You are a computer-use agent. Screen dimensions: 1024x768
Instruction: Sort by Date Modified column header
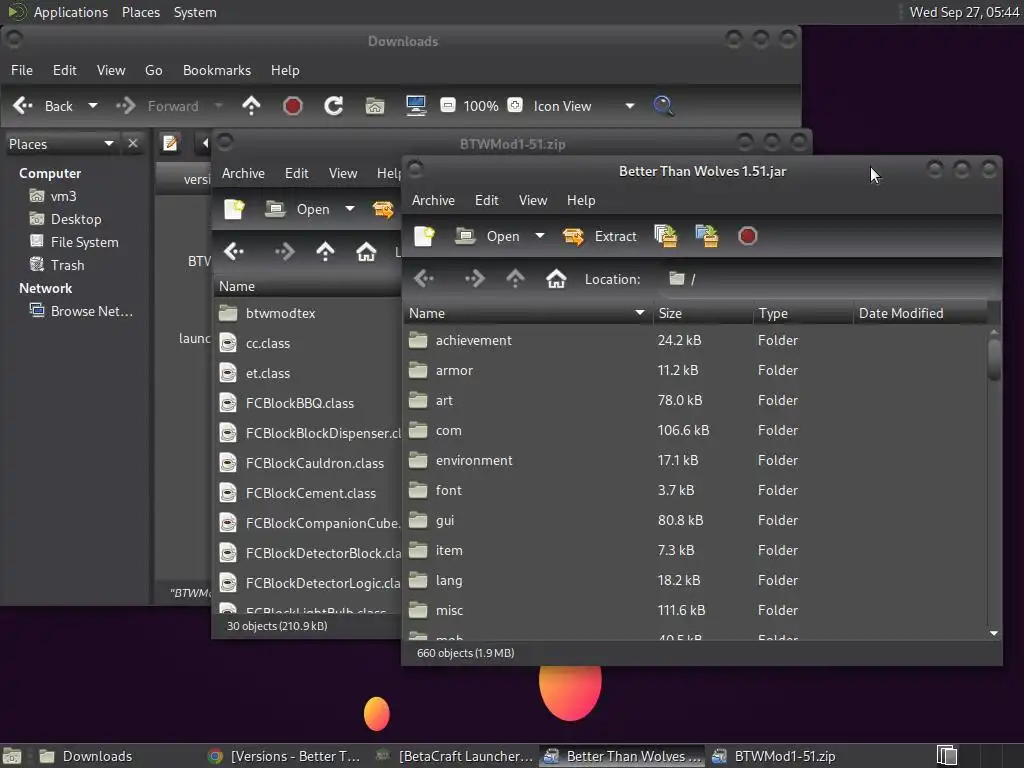[921, 313]
